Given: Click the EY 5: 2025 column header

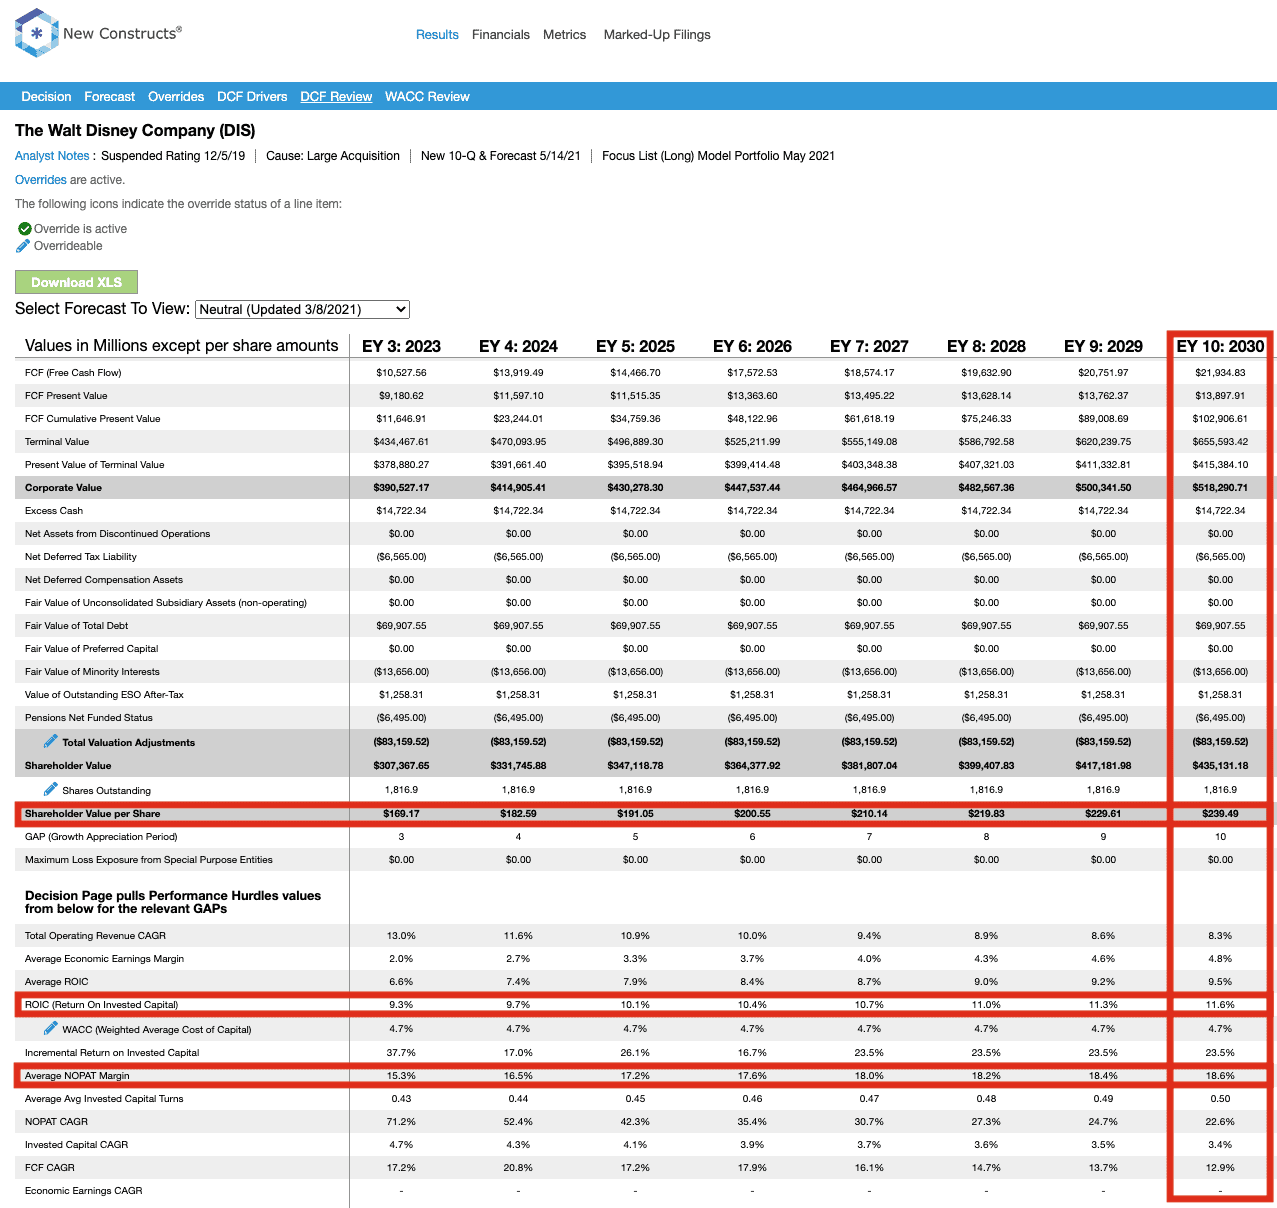Looking at the screenshot, I should coord(635,346).
